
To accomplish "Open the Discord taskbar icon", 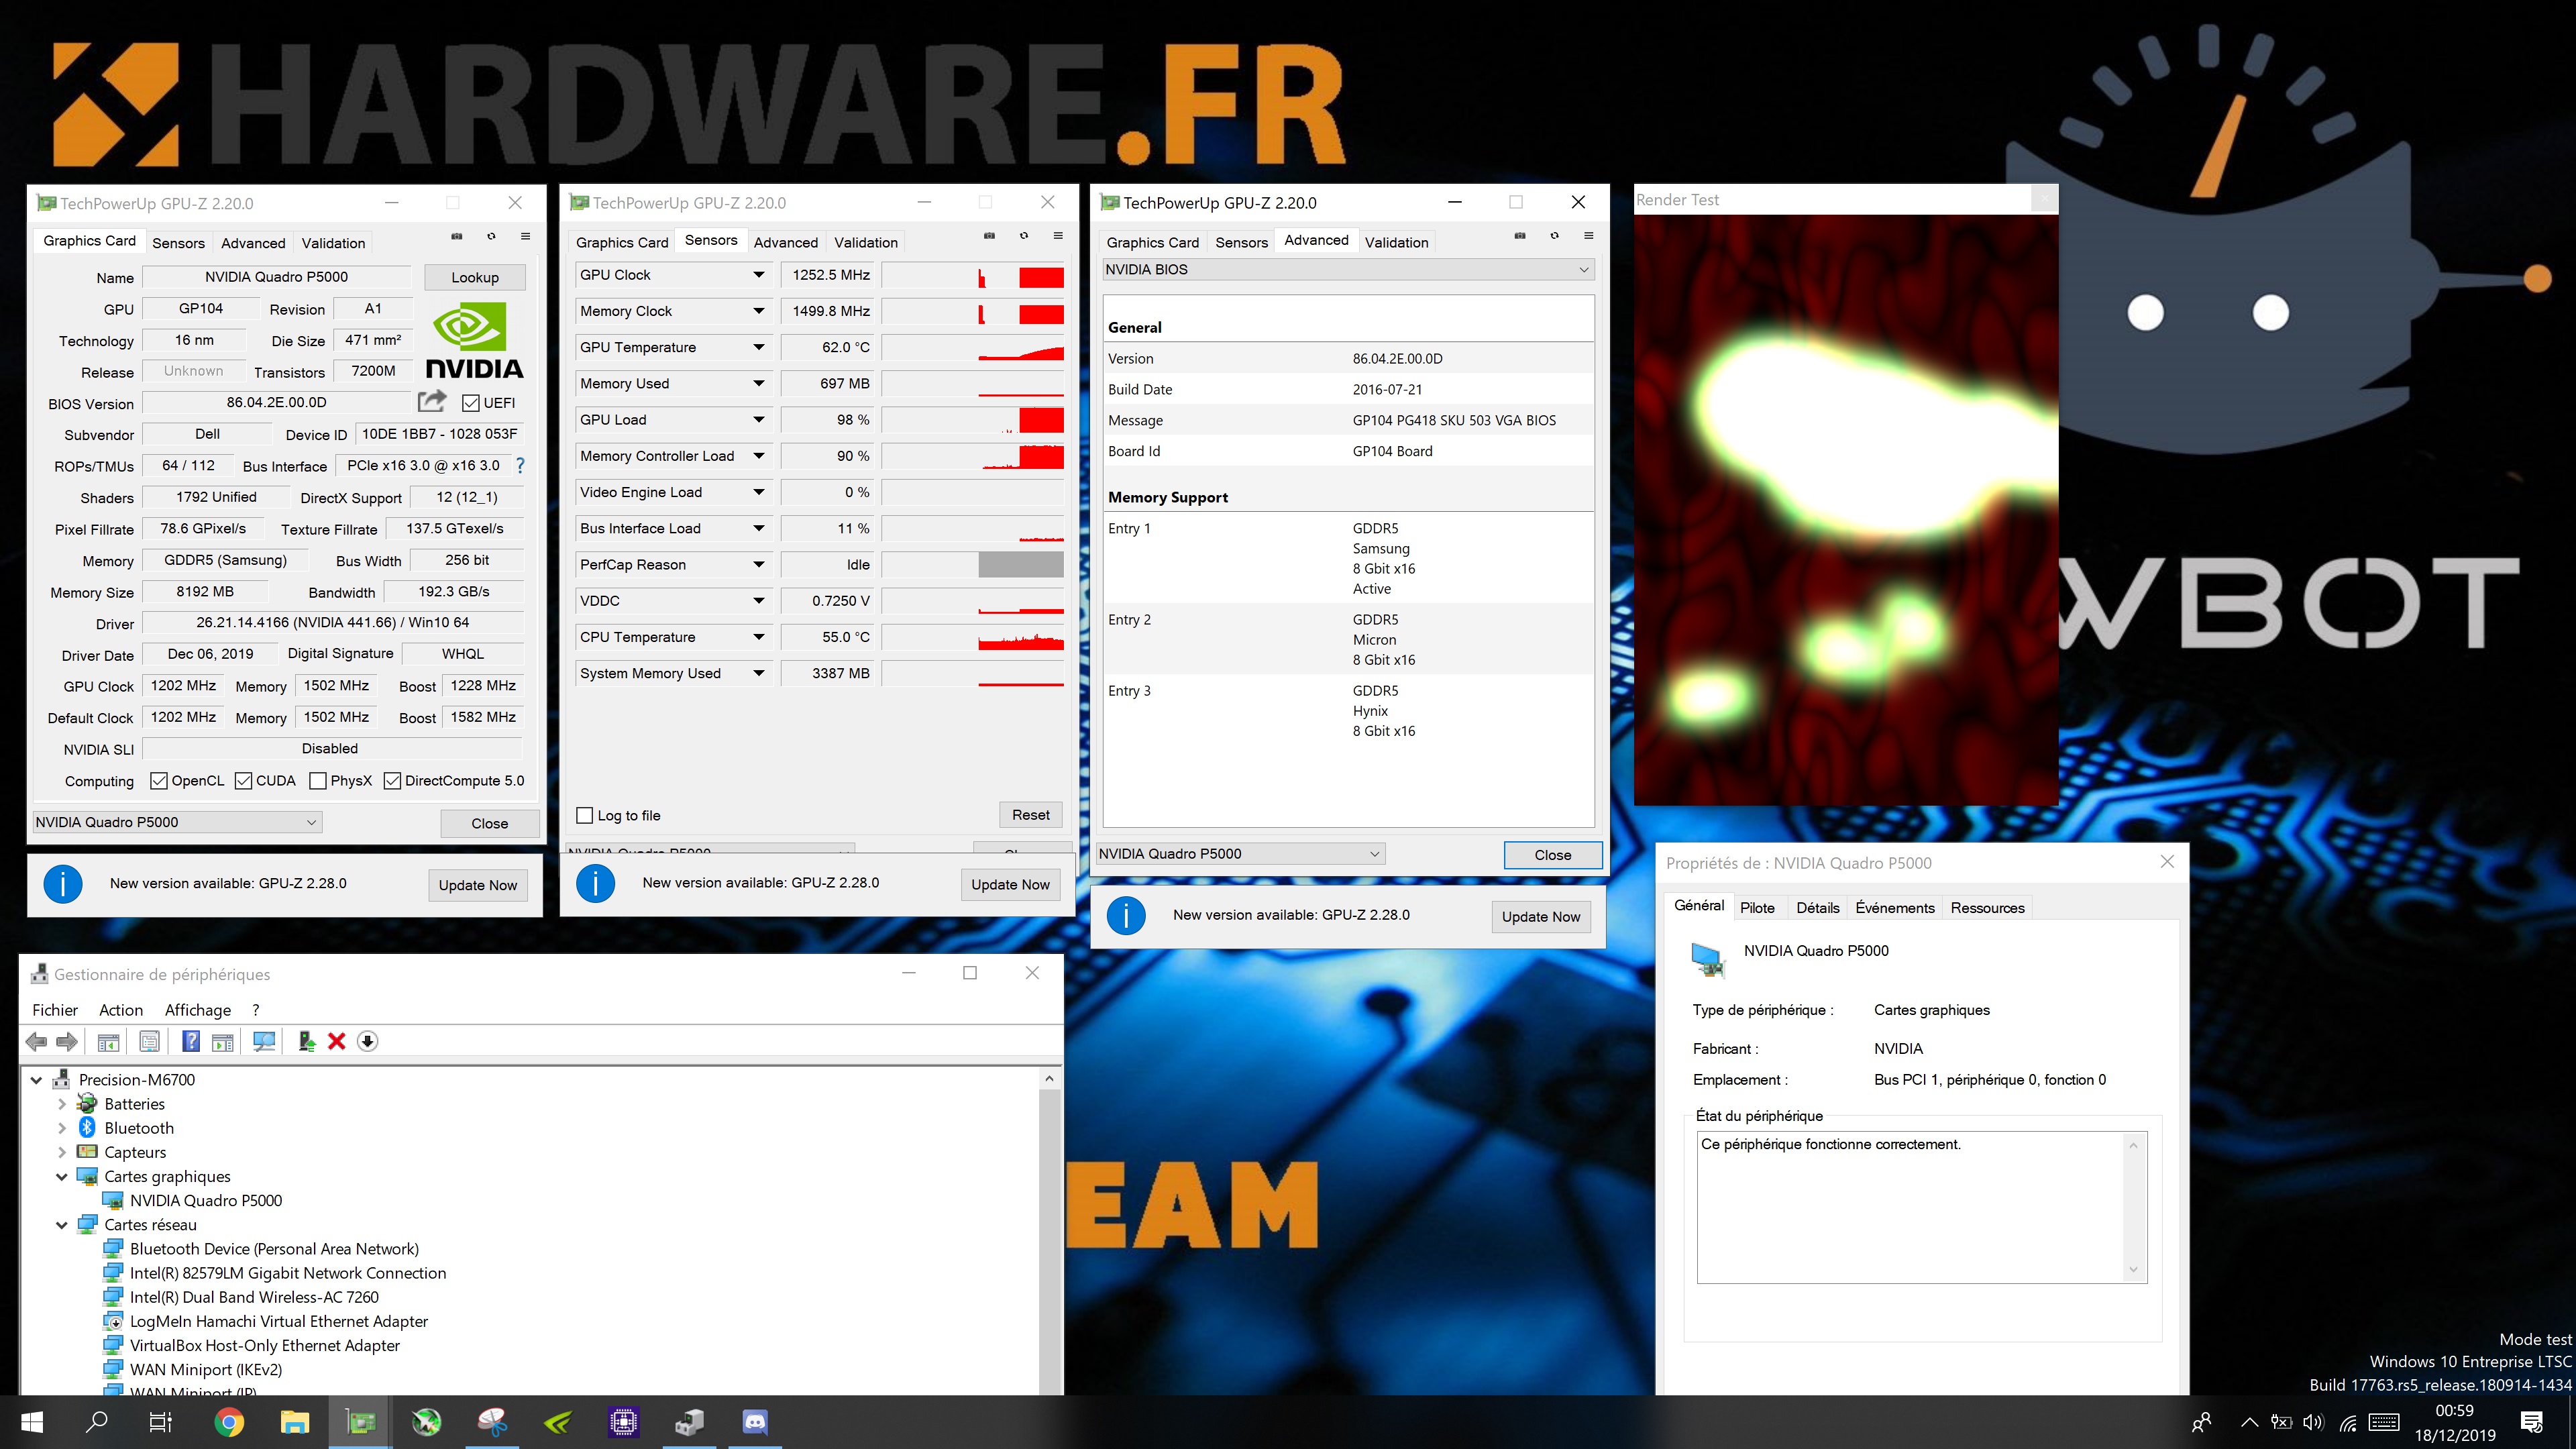I will 754,1421.
